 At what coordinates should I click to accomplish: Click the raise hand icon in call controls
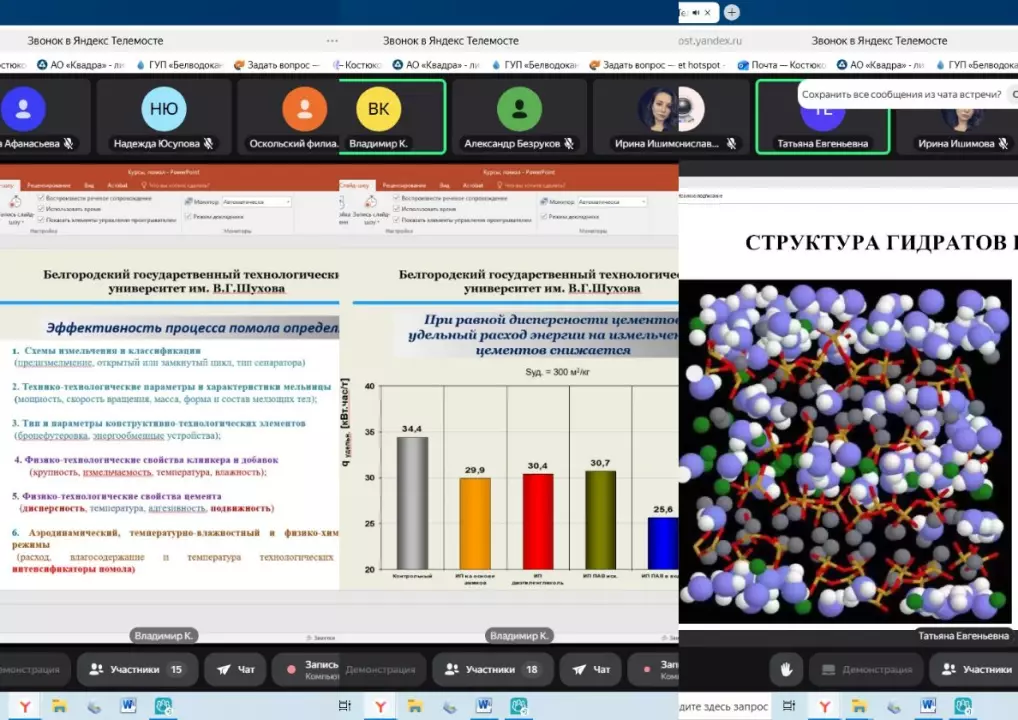[x=787, y=669]
